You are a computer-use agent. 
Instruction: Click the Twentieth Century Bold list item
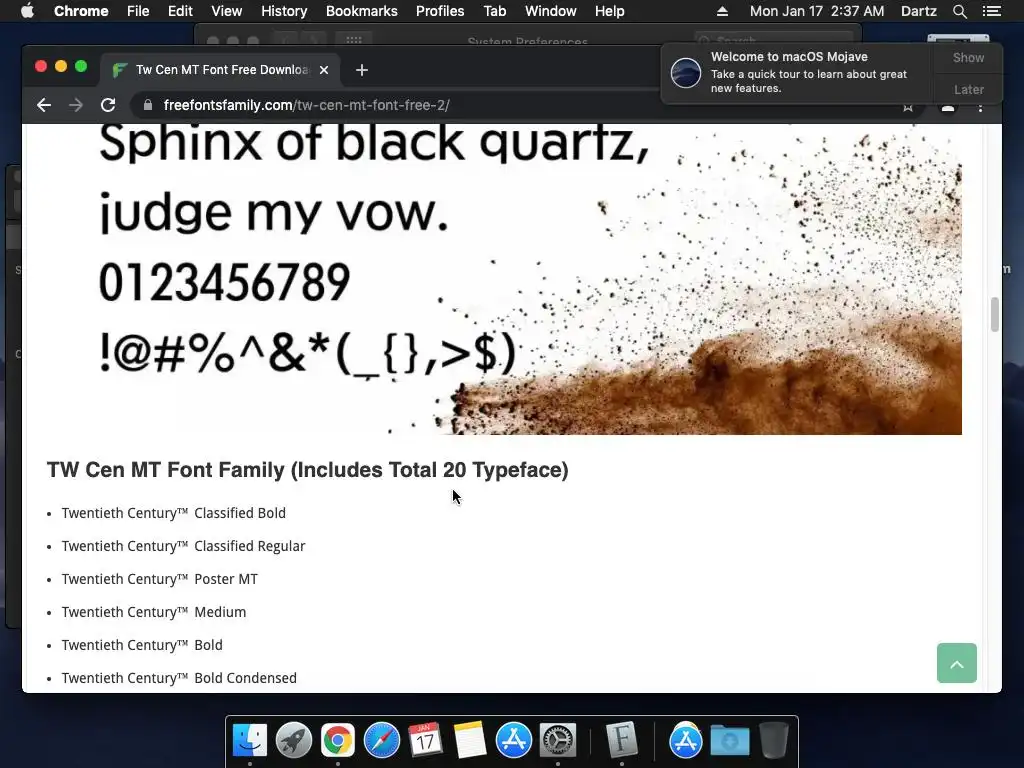[x=142, y=645]
